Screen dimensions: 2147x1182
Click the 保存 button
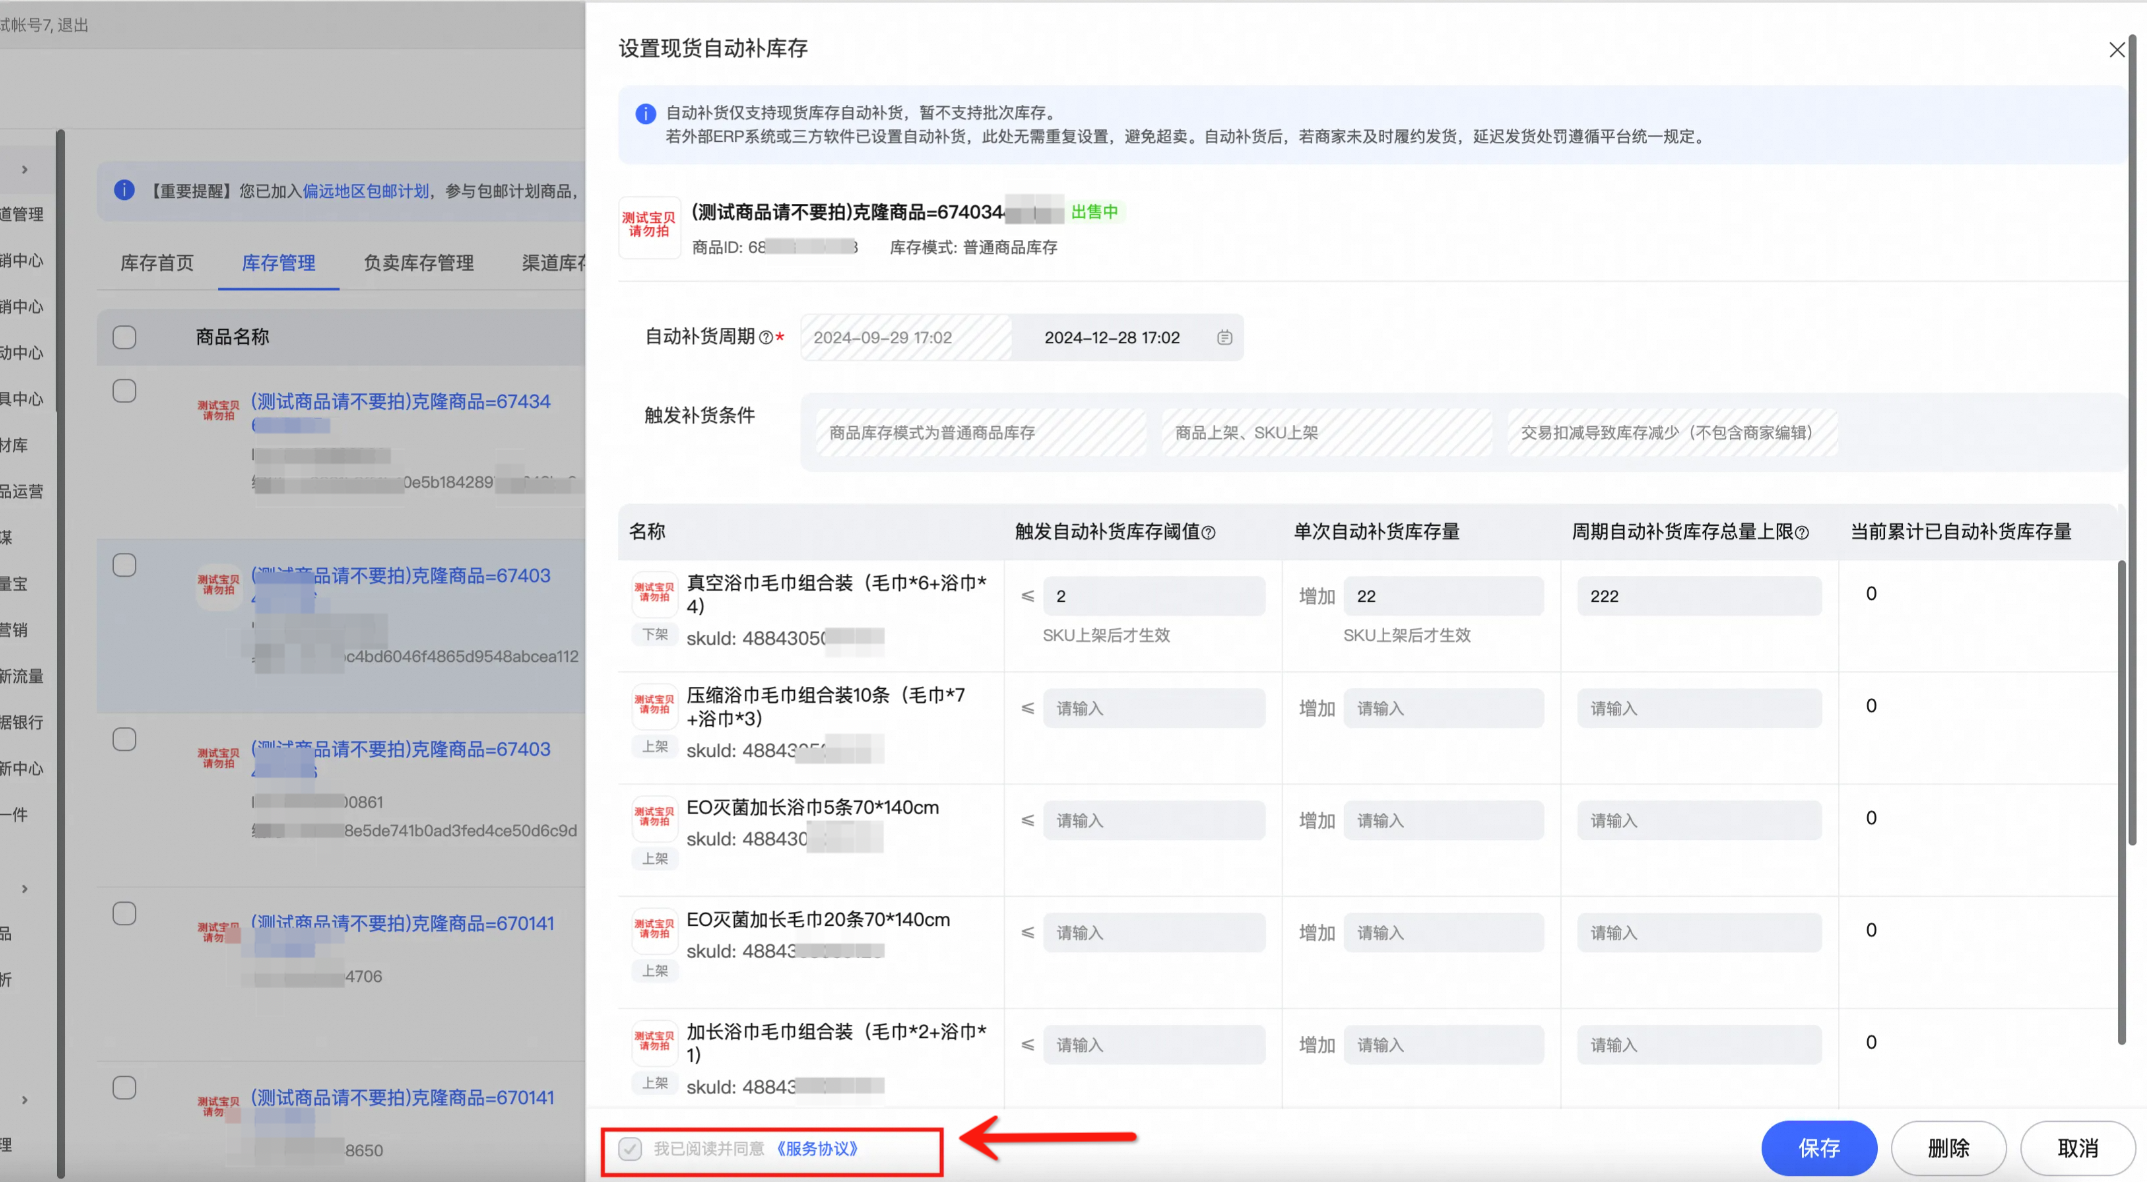click(1819, 1148)
